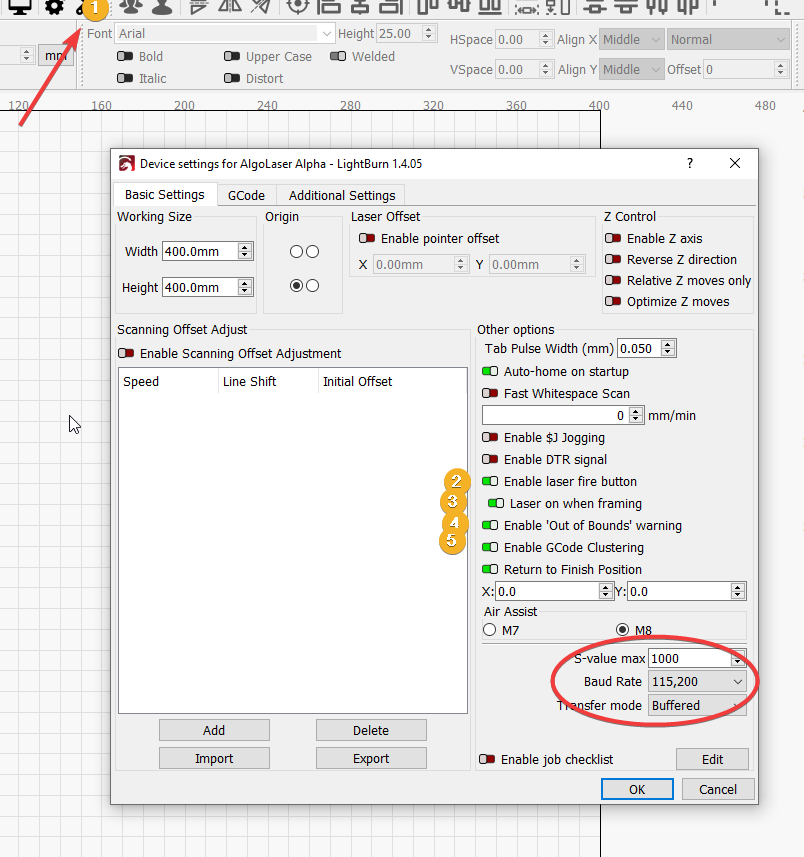Click the HSpace stepper arrows
The image size is (804, 857).
click(x=545, y=39)
